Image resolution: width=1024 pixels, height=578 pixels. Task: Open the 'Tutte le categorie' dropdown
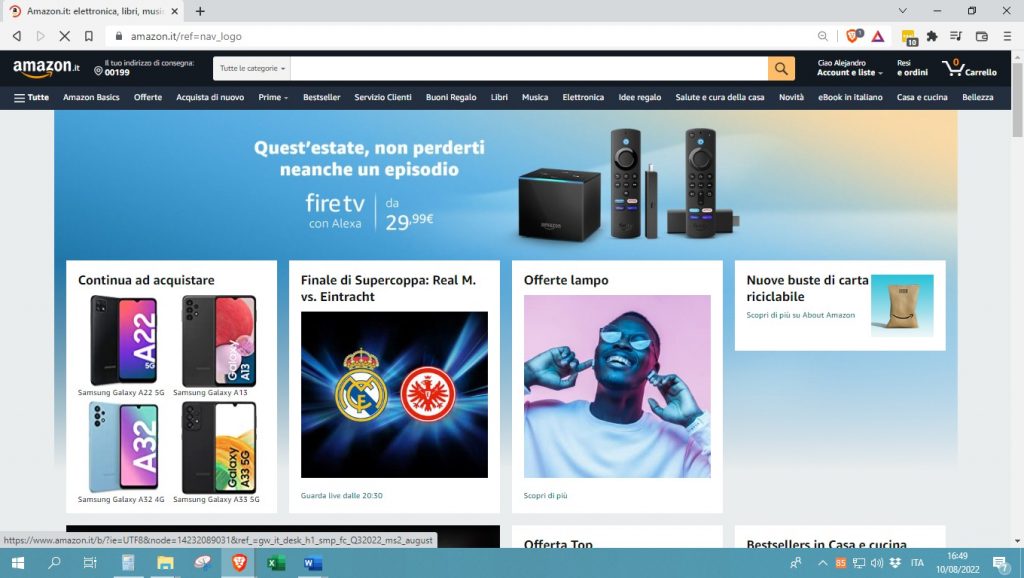(250, 68)
